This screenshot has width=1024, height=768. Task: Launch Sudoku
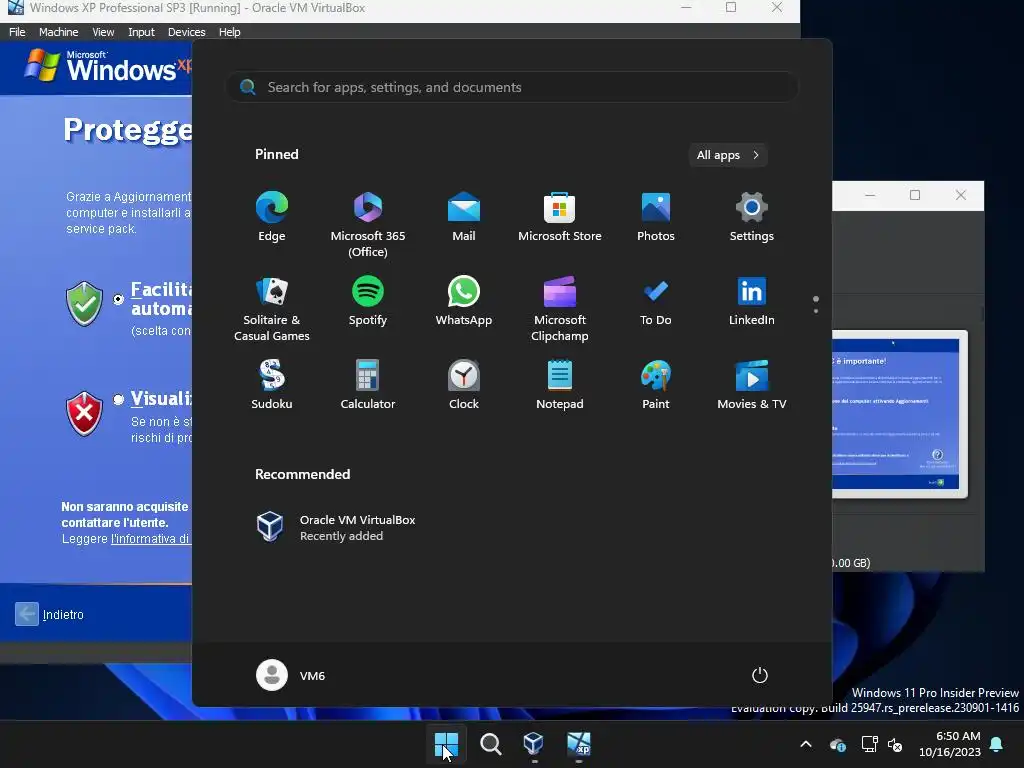click(x=272, y=385)
